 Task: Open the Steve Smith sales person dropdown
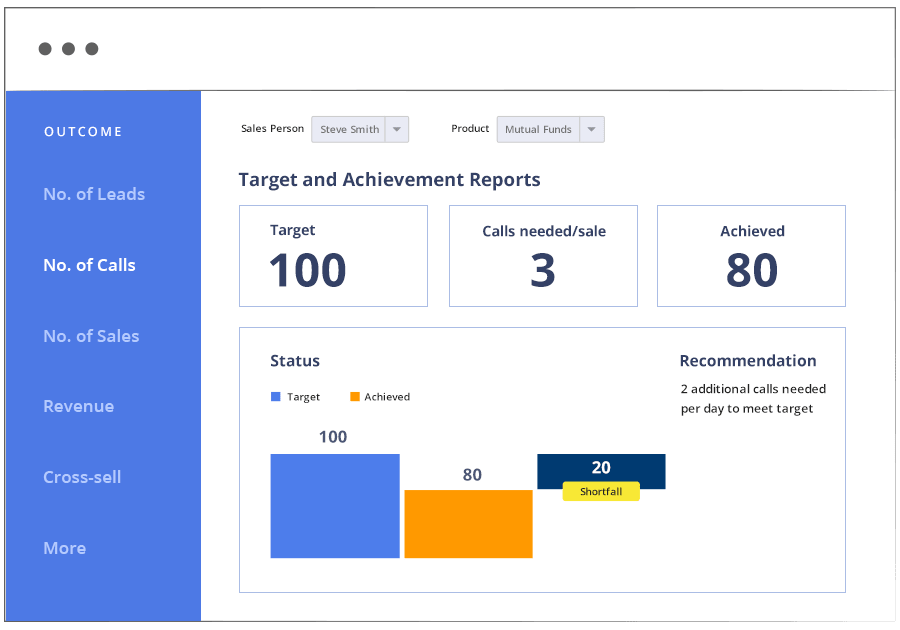[360, 129]
